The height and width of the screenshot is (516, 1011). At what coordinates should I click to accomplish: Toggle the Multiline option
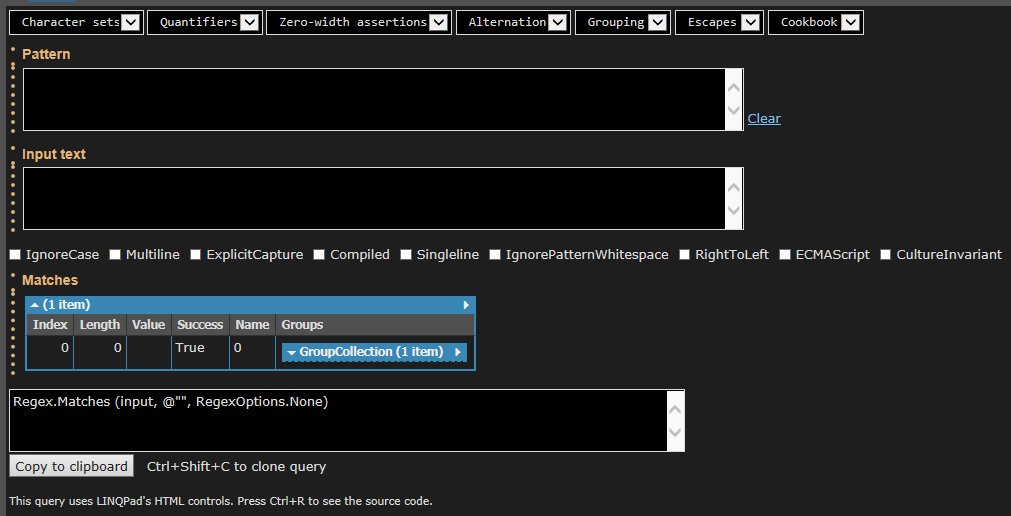[116, 255]
